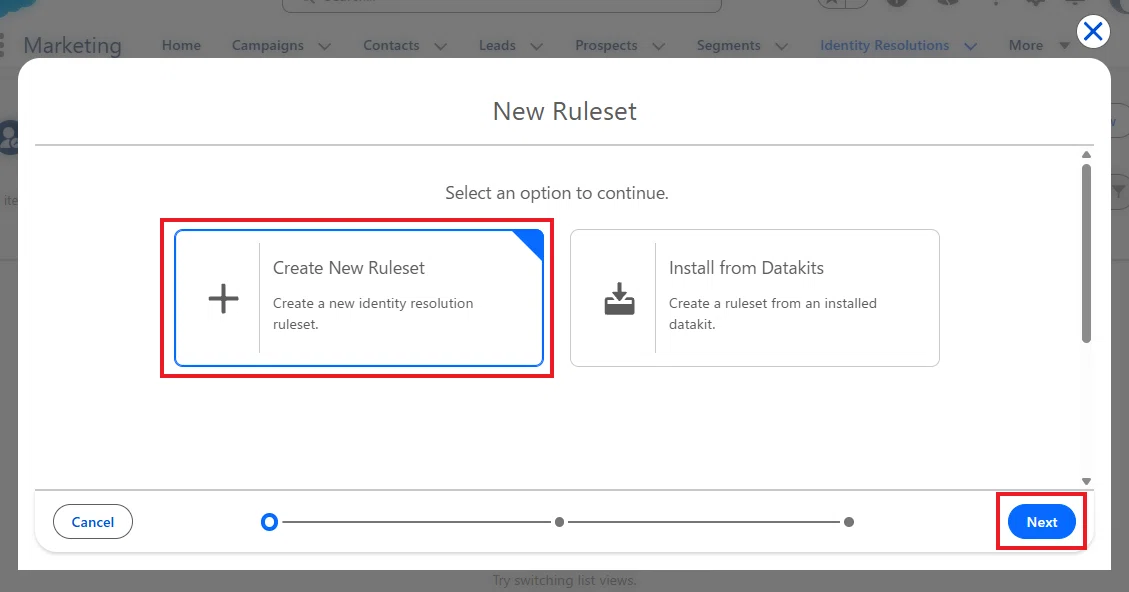Viewport: 1129px width, 592px height.
Task: Click the dialog scrollbar down arrow
Action: 1087,481
